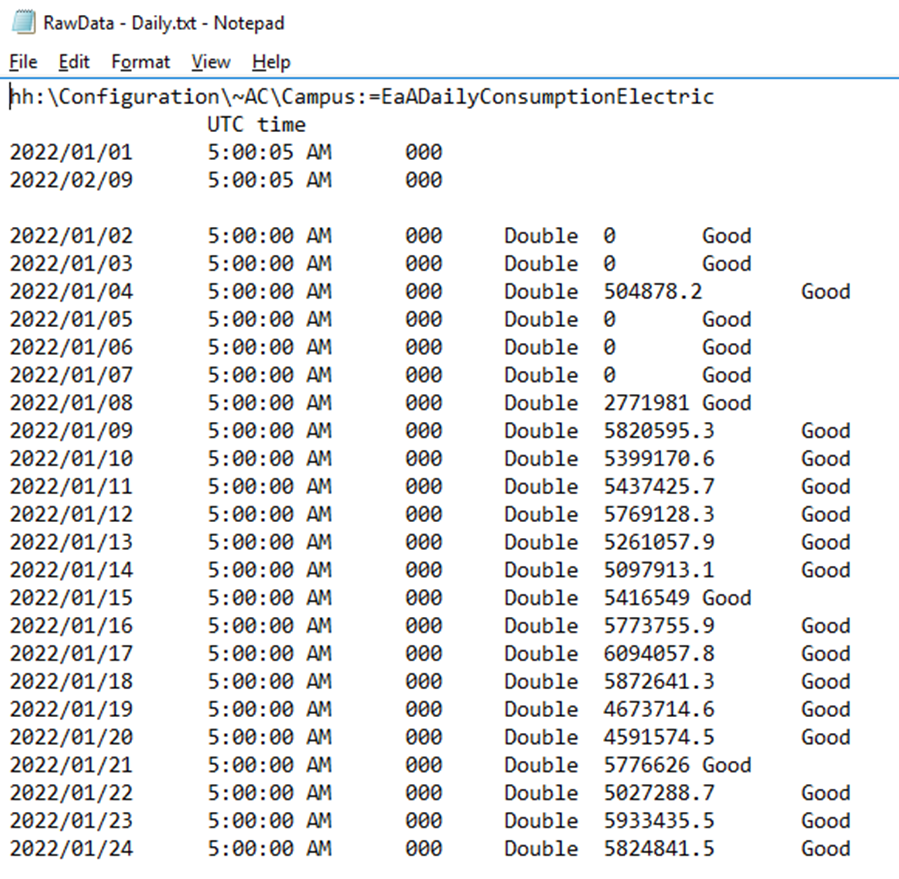Click '000' in the 2022/01/10 row
Screen dimensions: 899x879
coord(424,459)
